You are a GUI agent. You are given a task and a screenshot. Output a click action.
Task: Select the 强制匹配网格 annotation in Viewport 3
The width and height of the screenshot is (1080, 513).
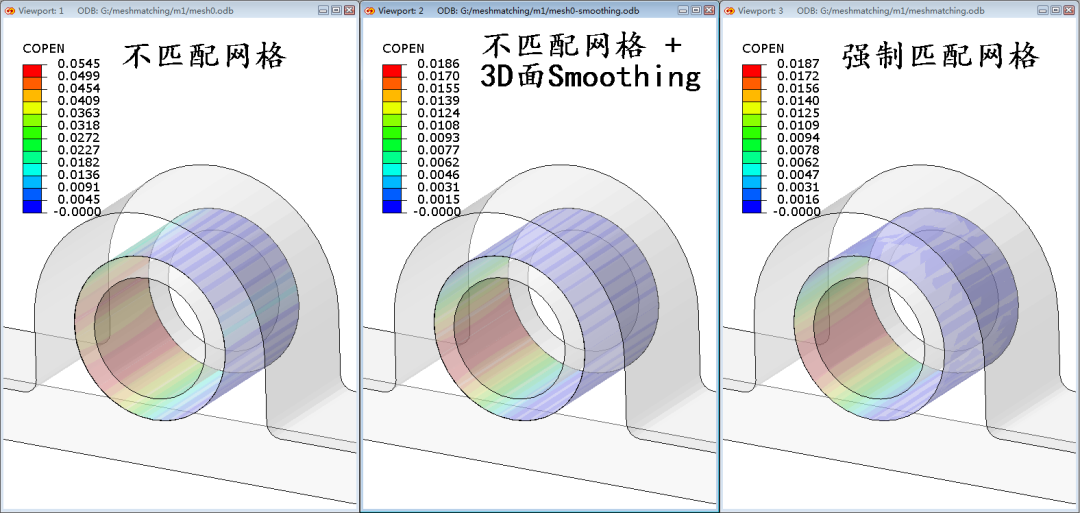[939, 56]
